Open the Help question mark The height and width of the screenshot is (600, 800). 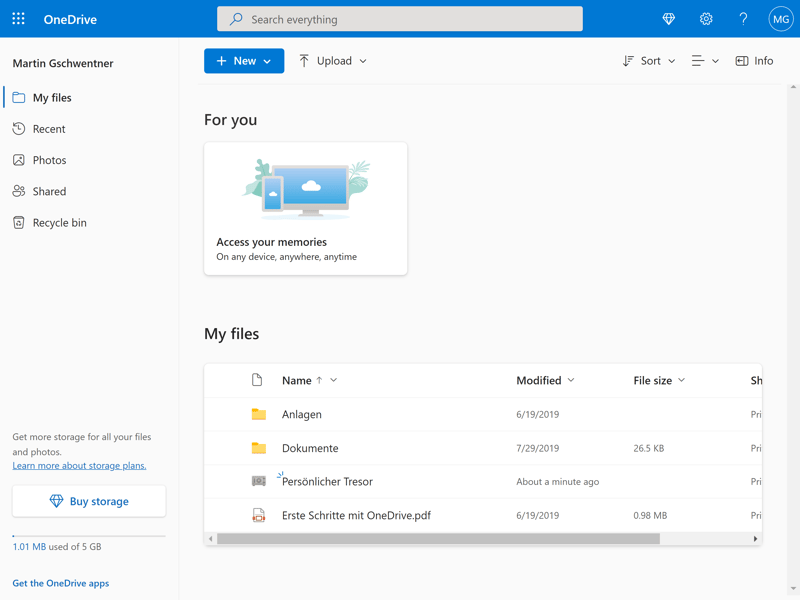point(743,19)
